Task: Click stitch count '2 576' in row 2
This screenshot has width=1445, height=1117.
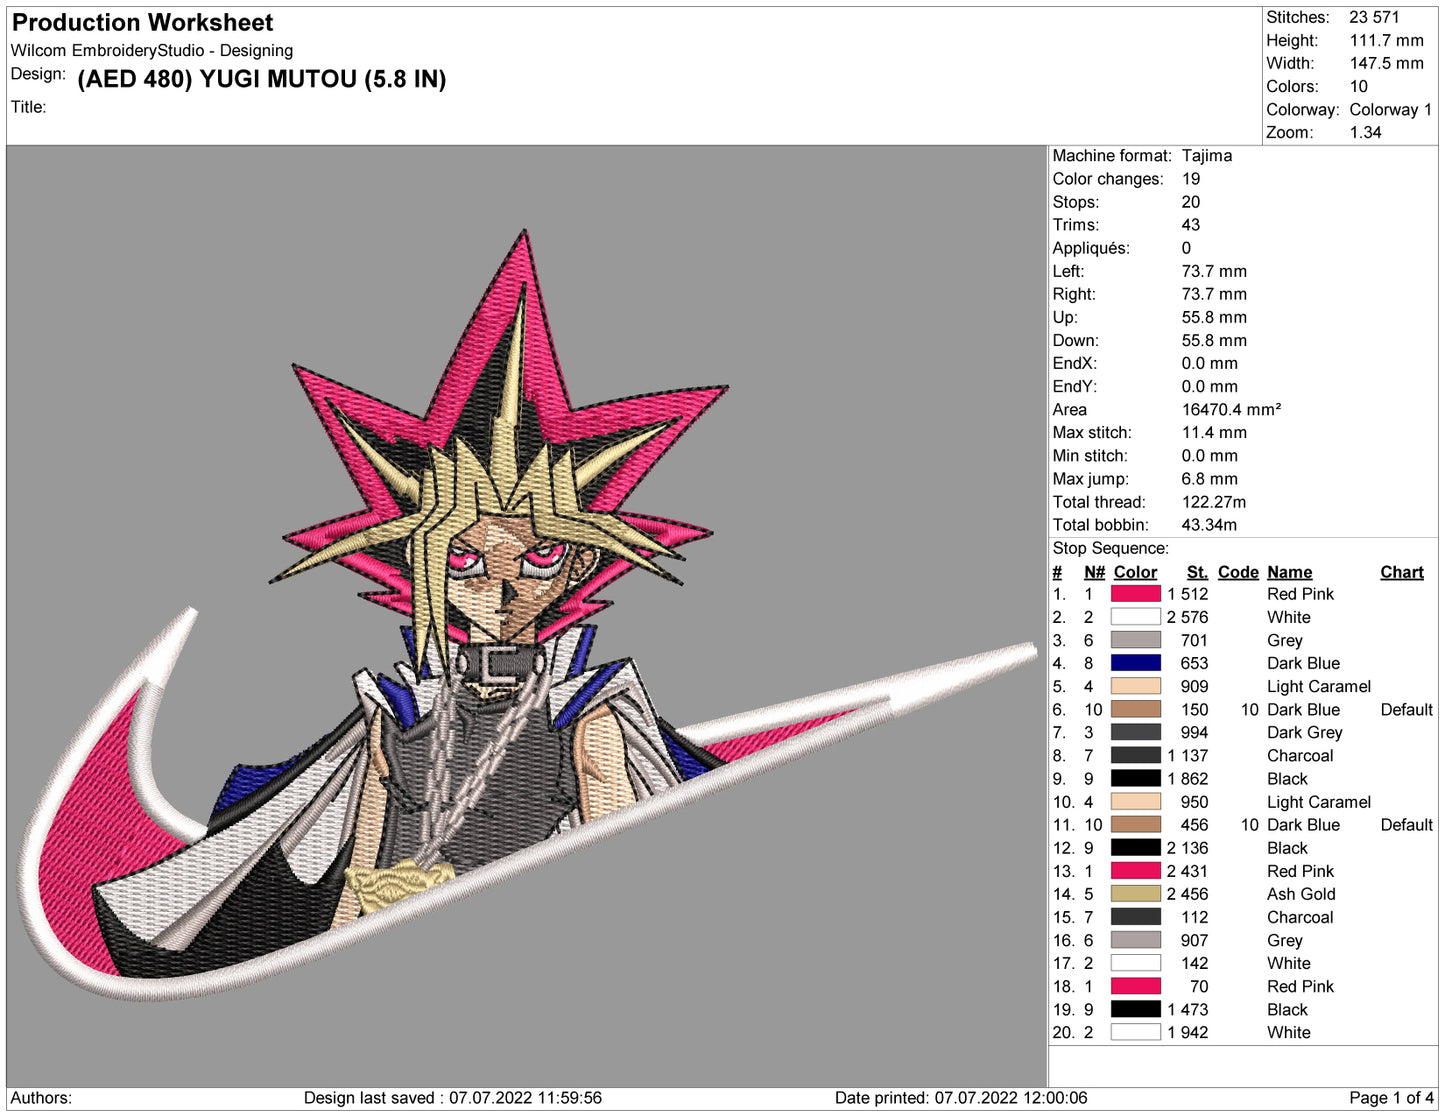Action: coord(1187,617)
